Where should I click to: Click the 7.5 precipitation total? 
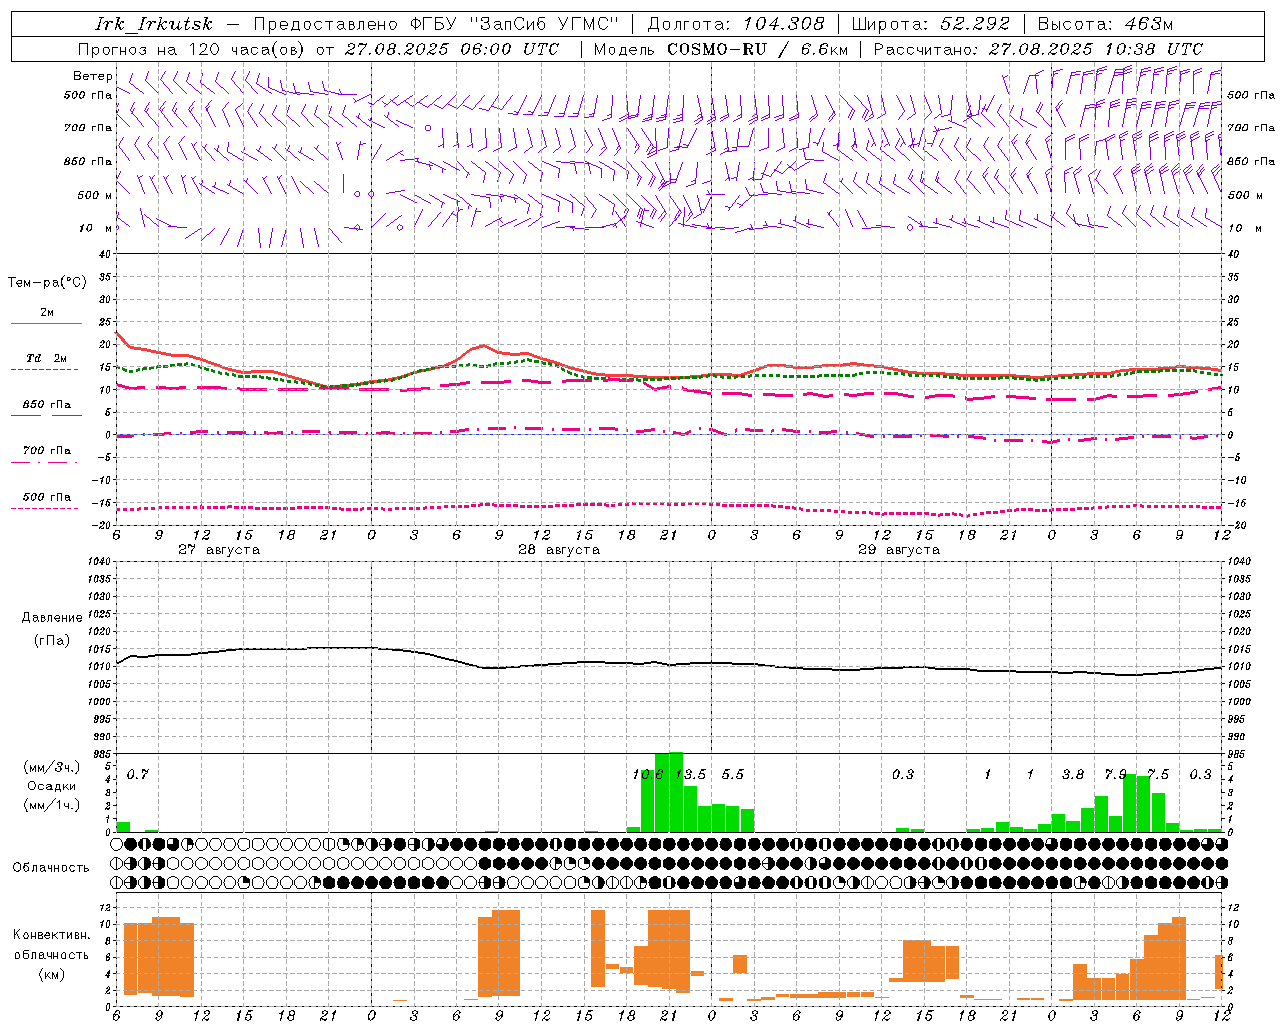[x=1158, y=775]
